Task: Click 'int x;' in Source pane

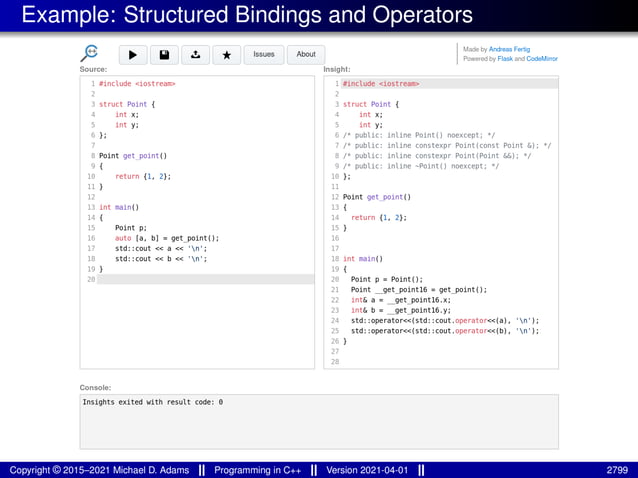Action: 127,114
